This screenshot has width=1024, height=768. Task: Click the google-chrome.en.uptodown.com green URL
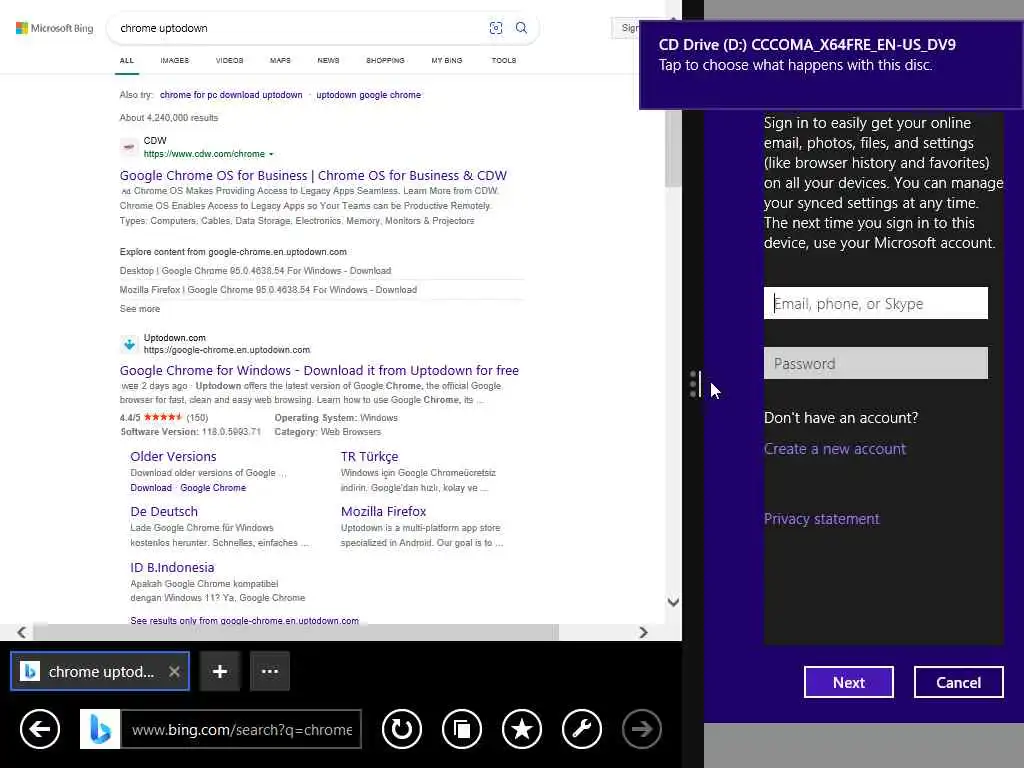[227, 350]
